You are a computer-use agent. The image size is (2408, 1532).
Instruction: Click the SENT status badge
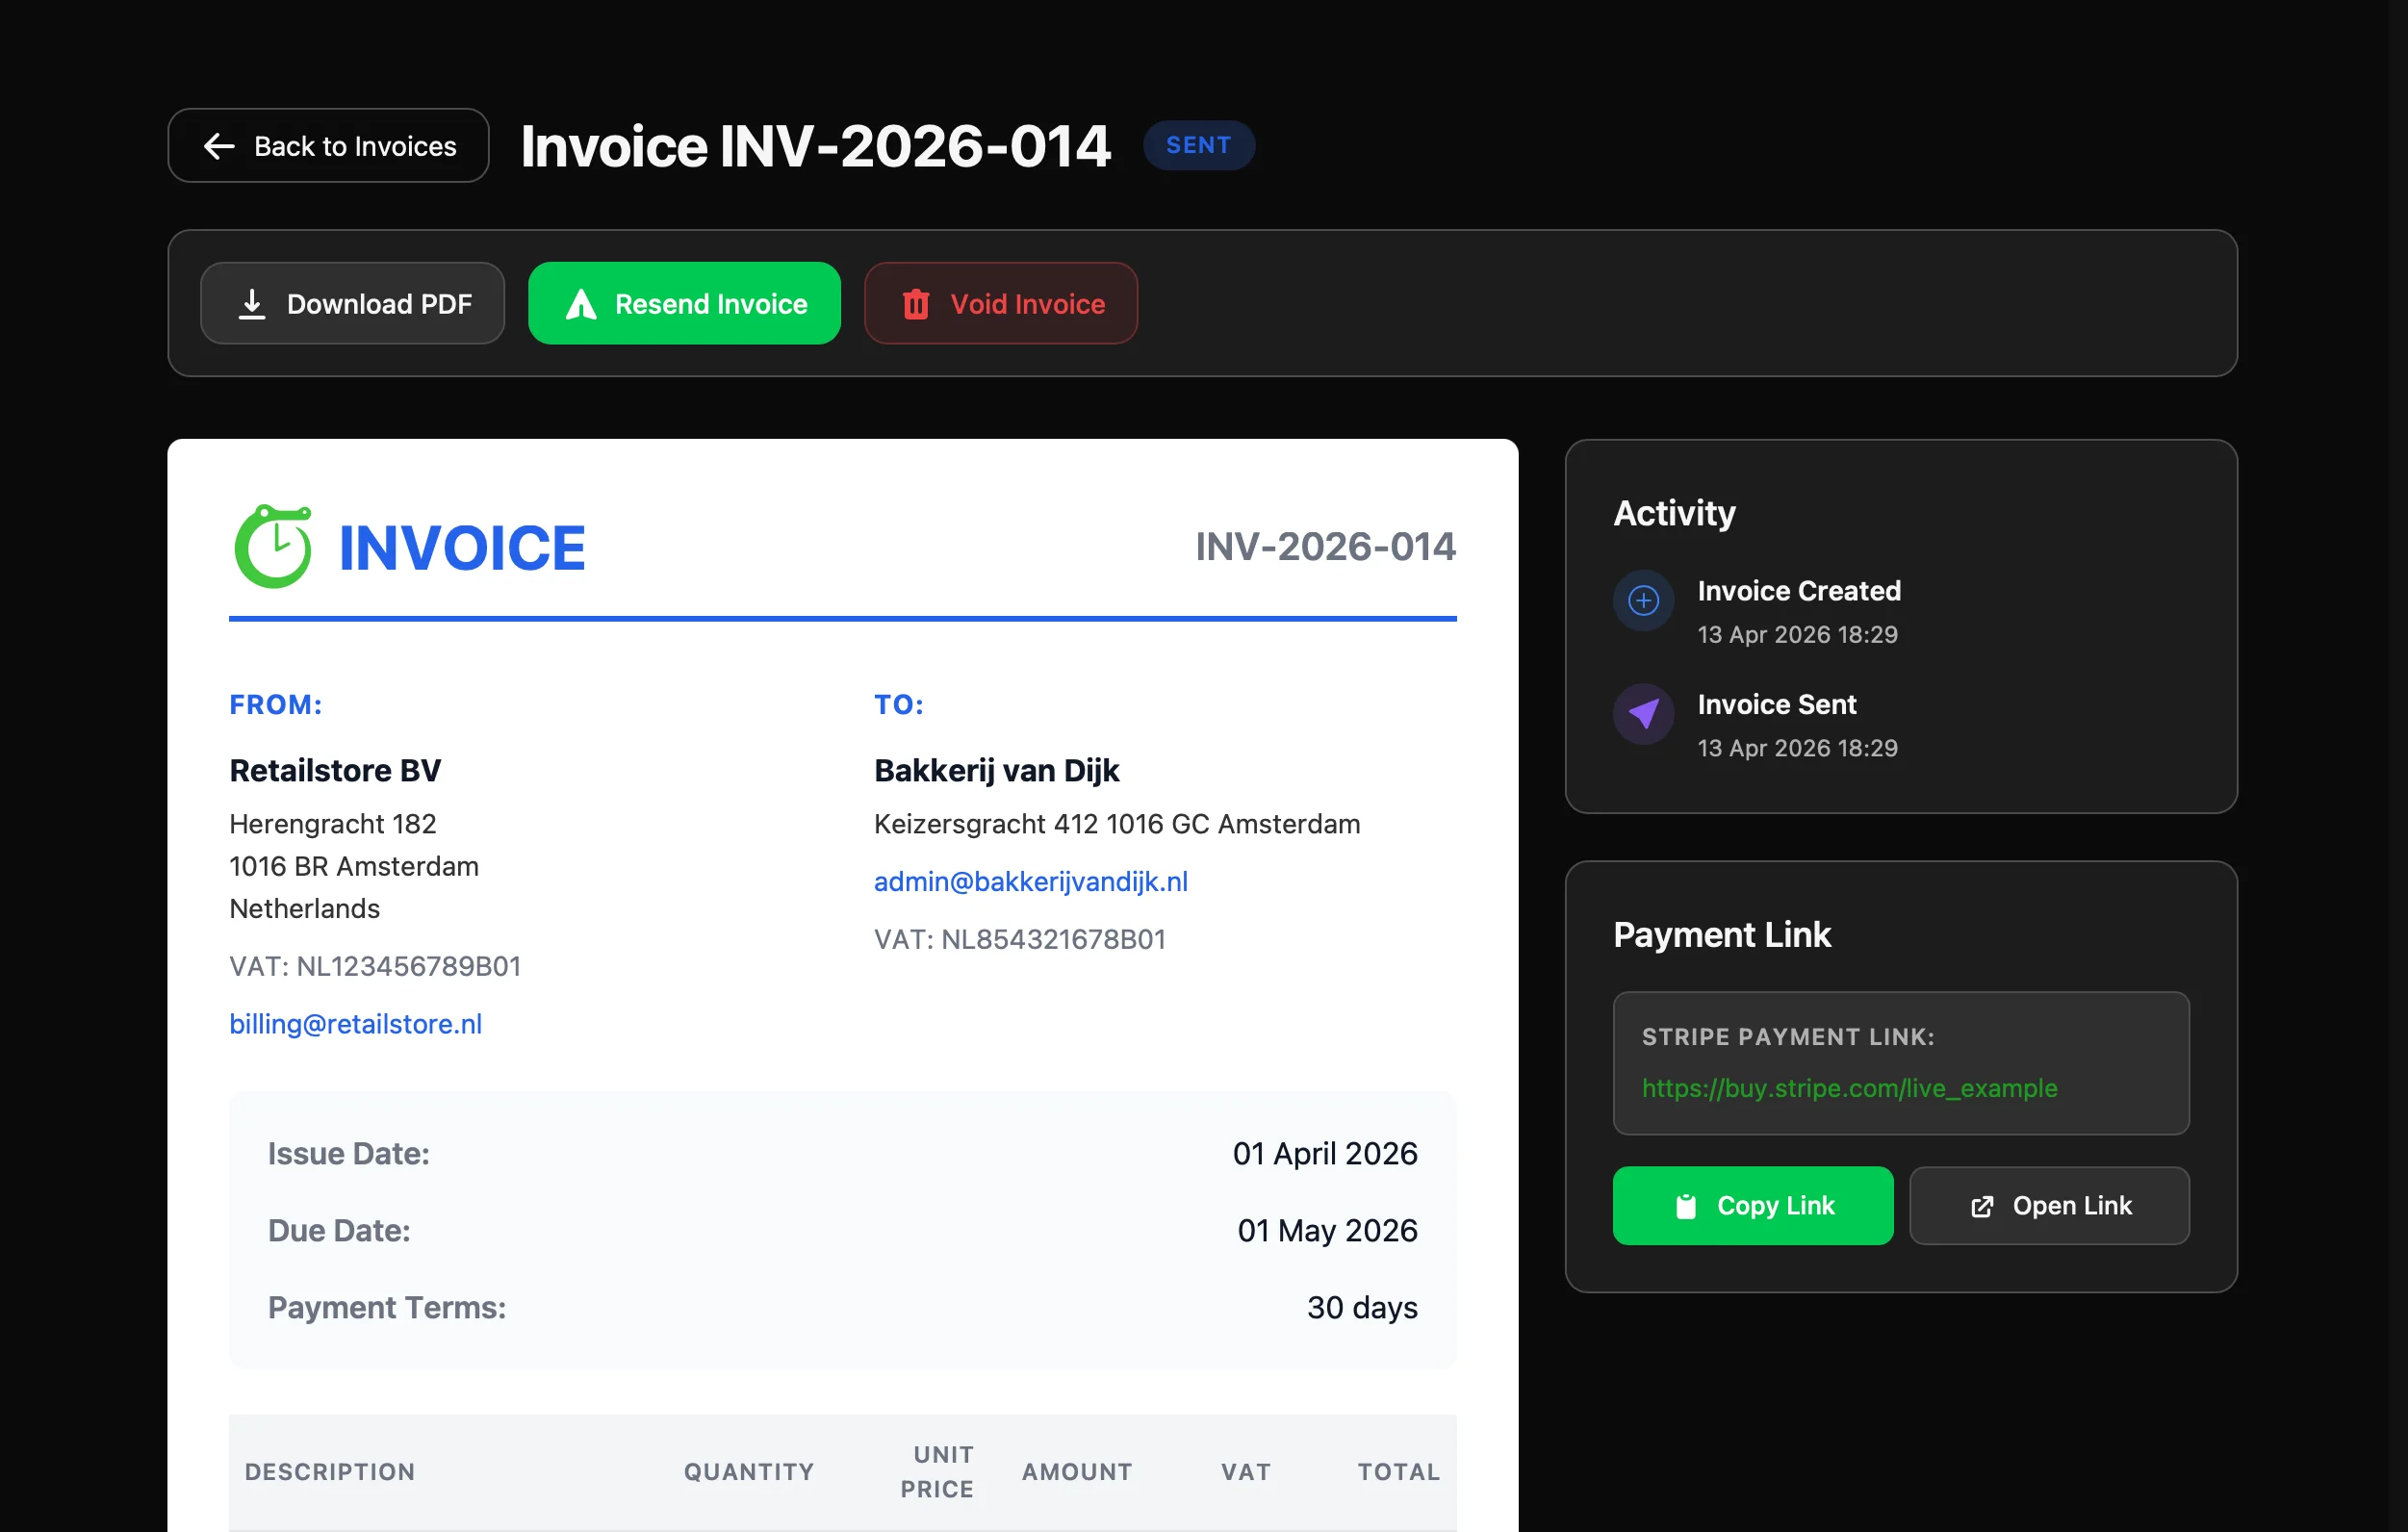tap(1198, 145)
